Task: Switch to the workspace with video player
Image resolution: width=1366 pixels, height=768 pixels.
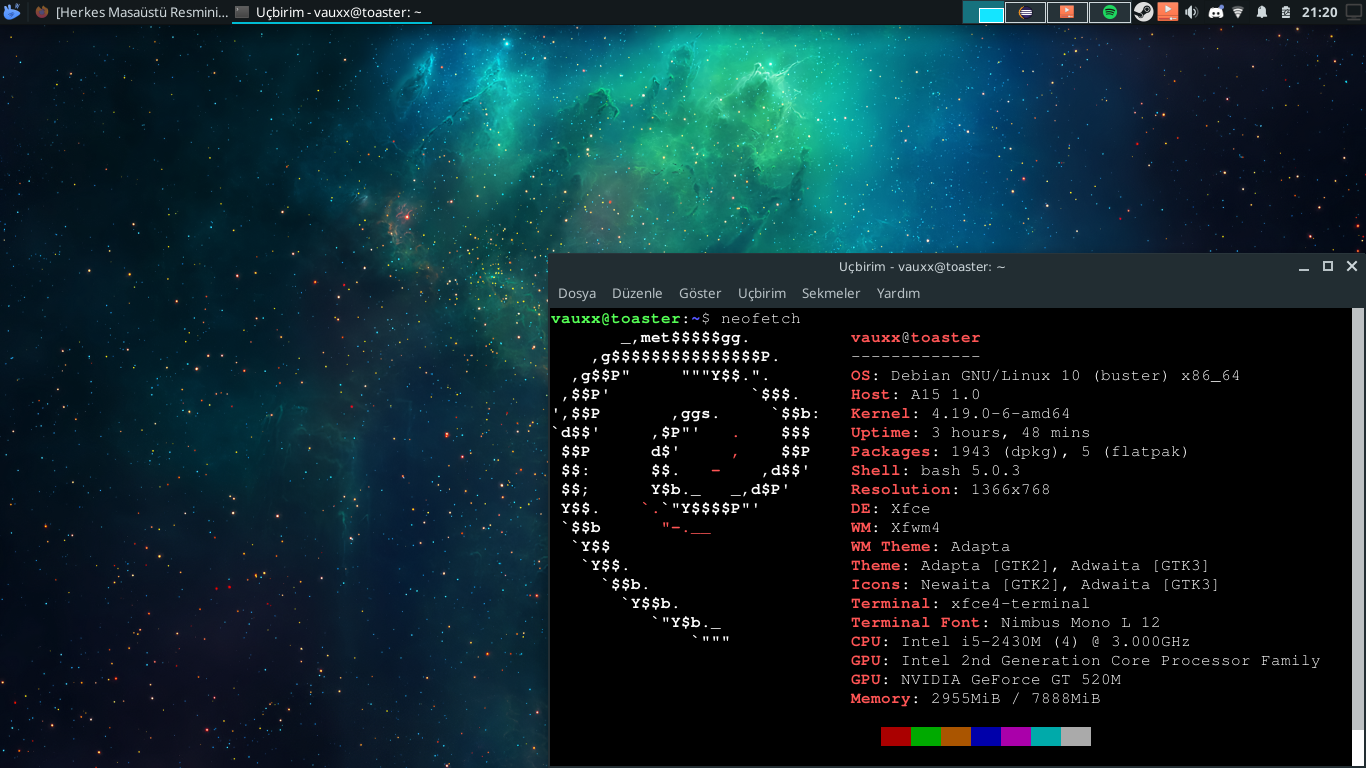Action: point(1067,13)
